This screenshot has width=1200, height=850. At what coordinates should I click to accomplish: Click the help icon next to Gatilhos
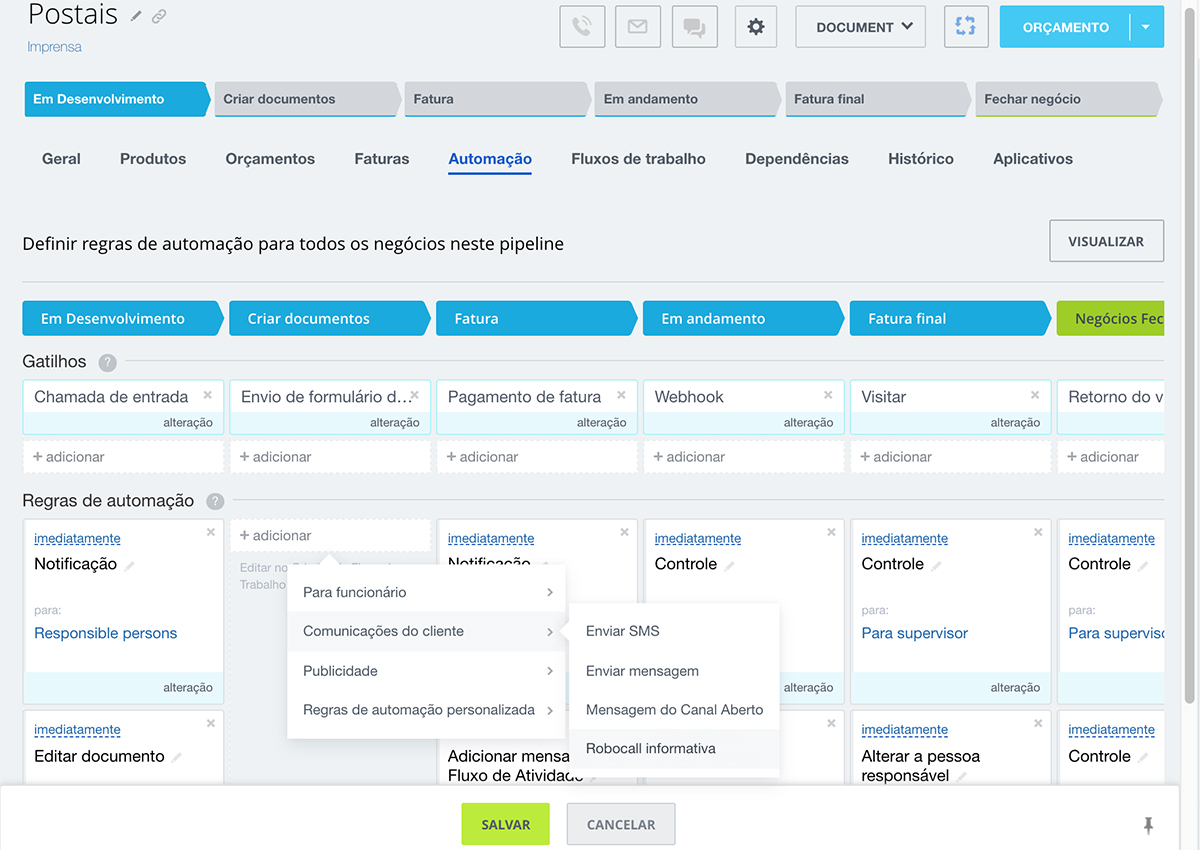tap(107, 362)
